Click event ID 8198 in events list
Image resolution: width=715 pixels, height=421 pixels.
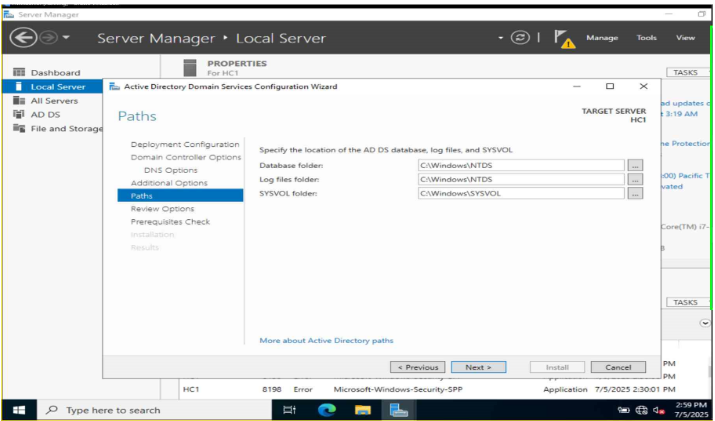272,390
